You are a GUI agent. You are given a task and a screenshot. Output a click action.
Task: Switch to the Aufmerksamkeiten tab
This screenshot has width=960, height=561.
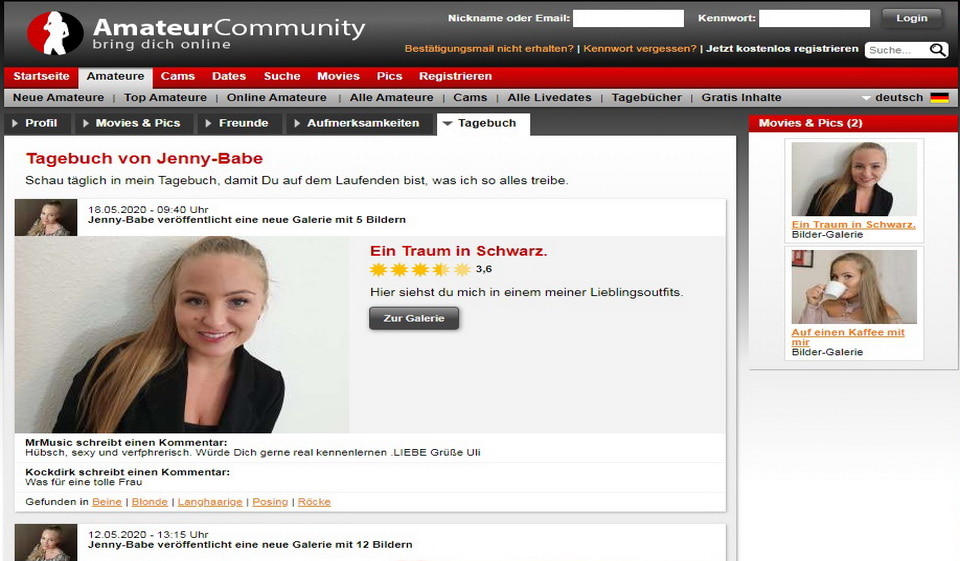click(358, 123)
